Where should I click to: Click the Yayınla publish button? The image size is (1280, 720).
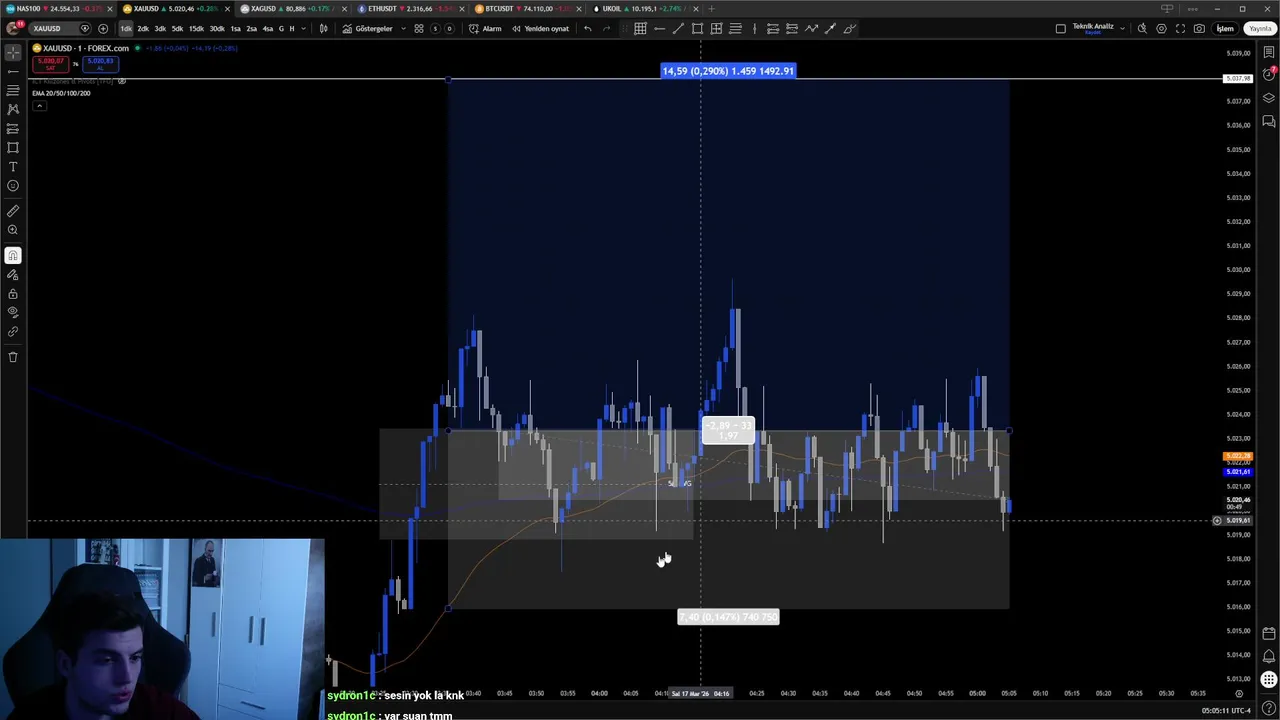click(1260, 28)
